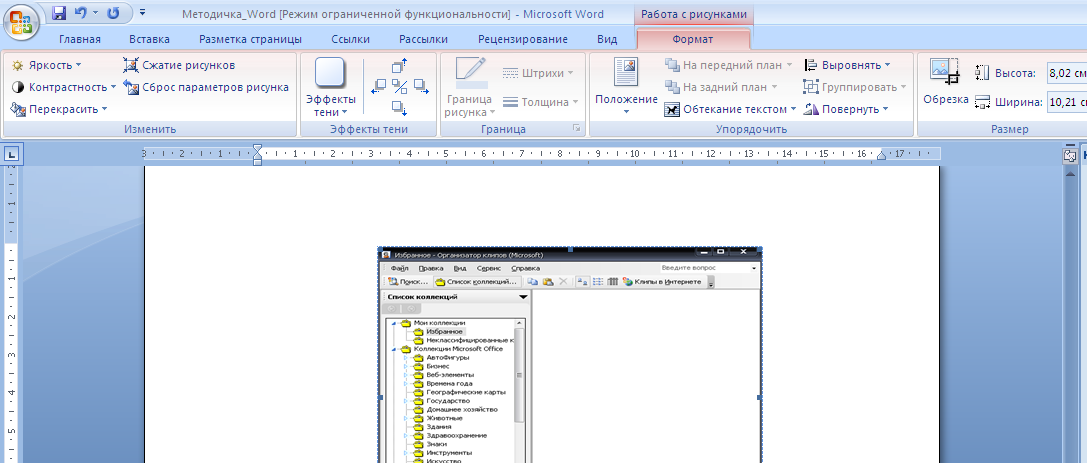The height and width of the screenshot is (463, 1087).
Task: Open the Толщина line weight dropdown
Action: click(540, 102)
